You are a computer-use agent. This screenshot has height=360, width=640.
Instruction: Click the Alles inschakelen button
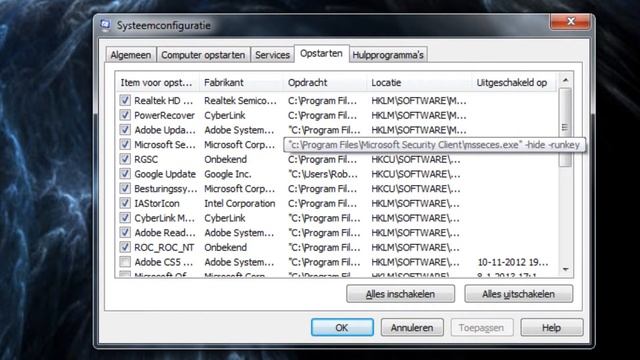tap(400, 294)
